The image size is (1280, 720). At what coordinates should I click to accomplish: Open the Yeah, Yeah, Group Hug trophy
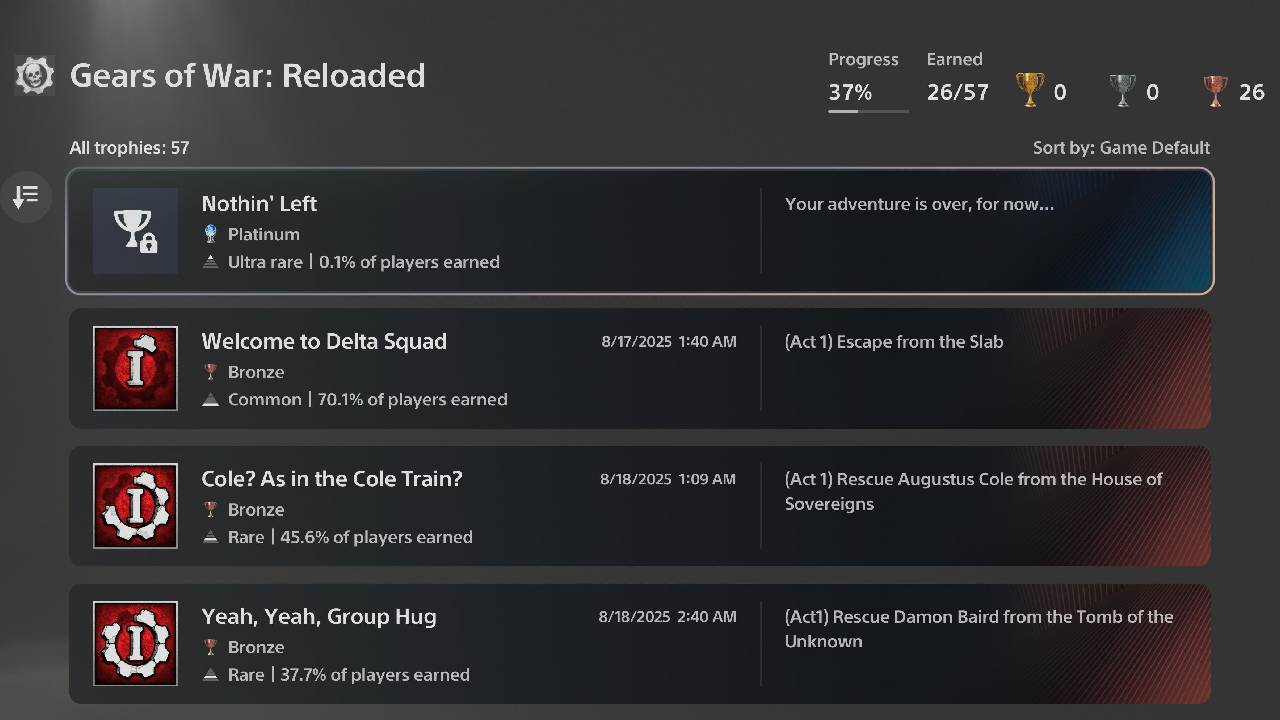(x=640, y=644)
